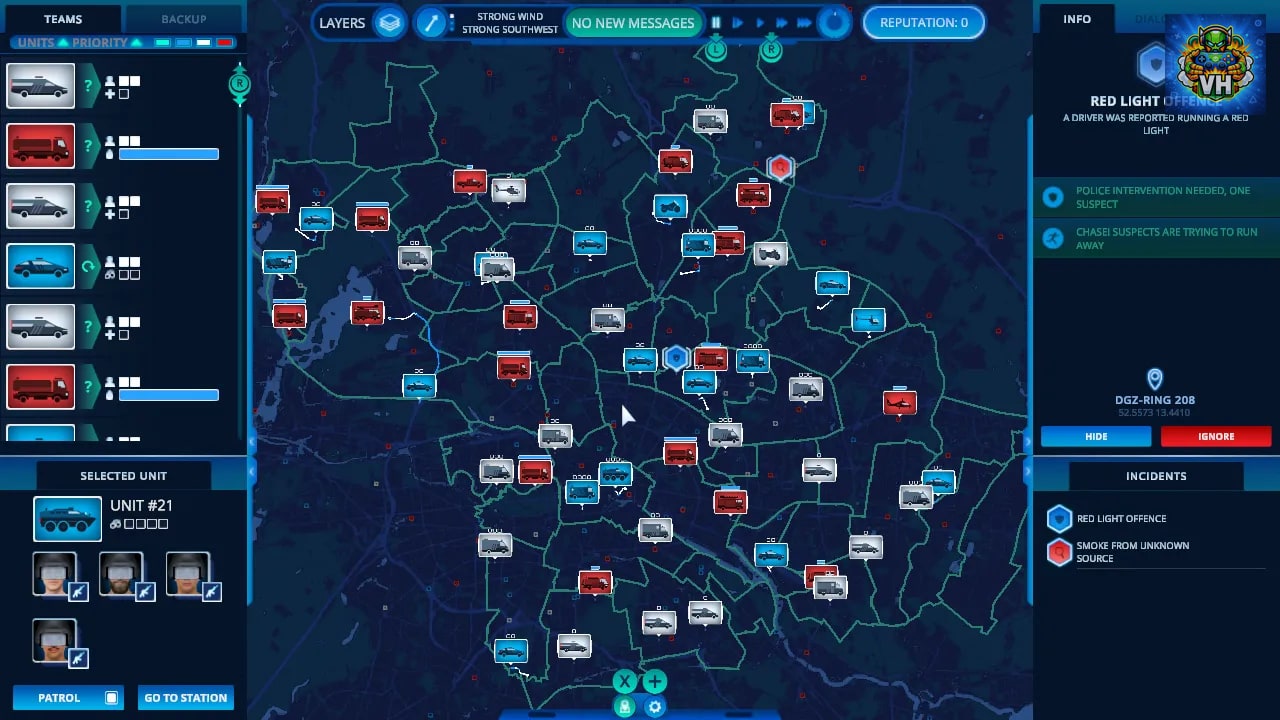Viewport: 1280px width, 720px height.
Task: Click the DGZ-Ring 208 location pin icon
Action: click(x=1155, y=379)
